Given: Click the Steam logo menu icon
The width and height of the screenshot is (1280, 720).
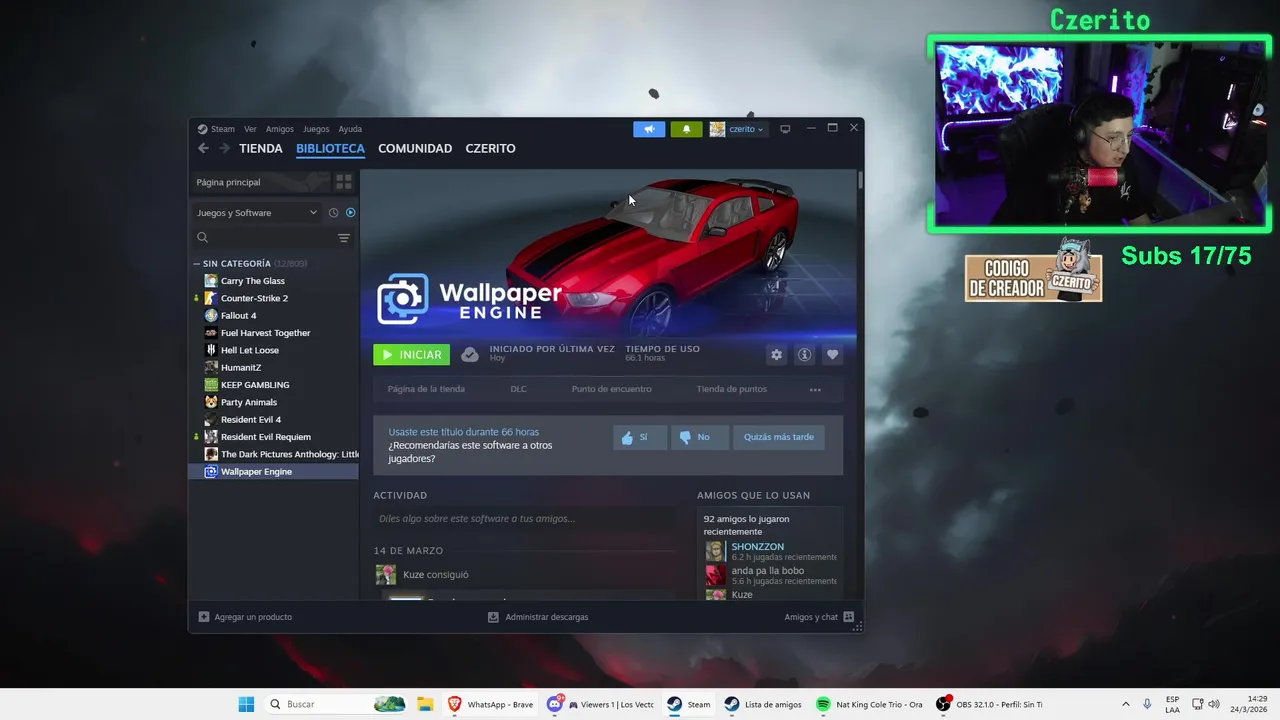Looking at the screenshot, I should click(202, 129).
